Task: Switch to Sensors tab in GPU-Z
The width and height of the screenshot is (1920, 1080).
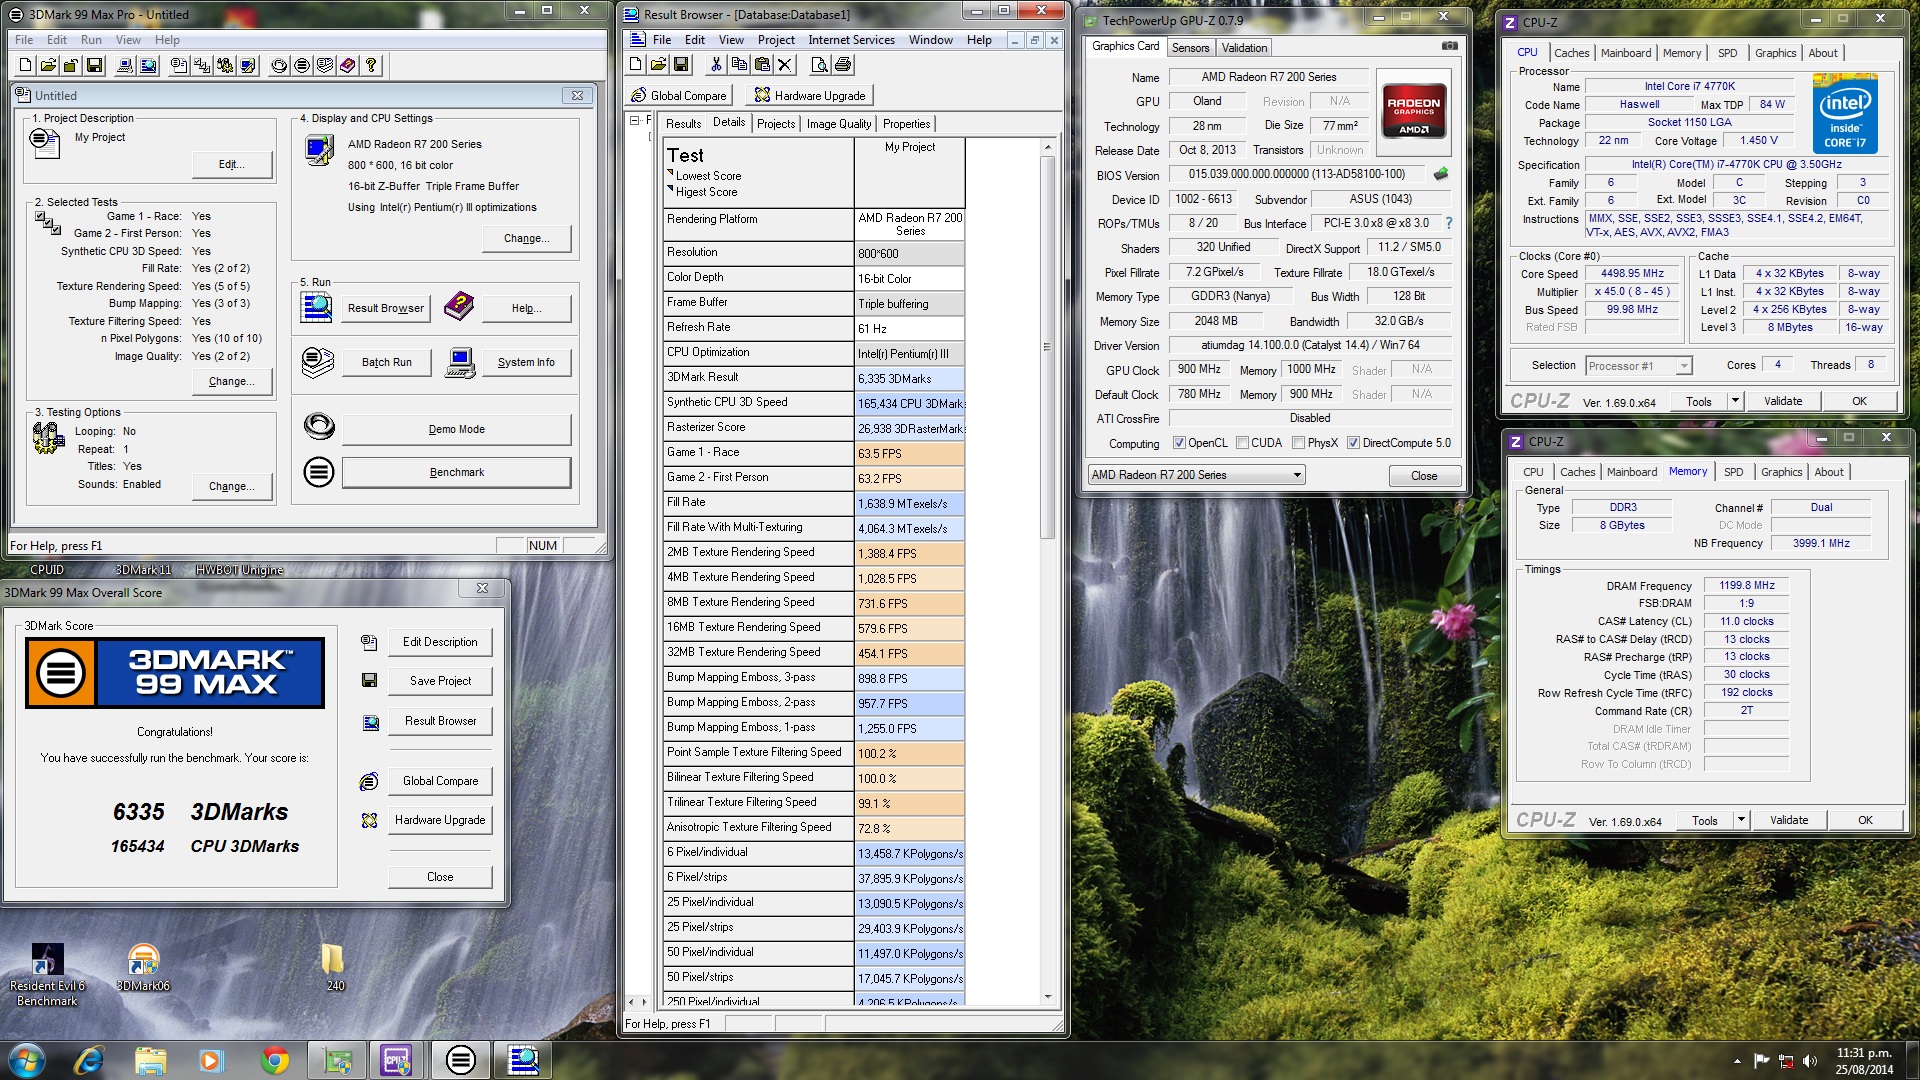Action: 1190,47
